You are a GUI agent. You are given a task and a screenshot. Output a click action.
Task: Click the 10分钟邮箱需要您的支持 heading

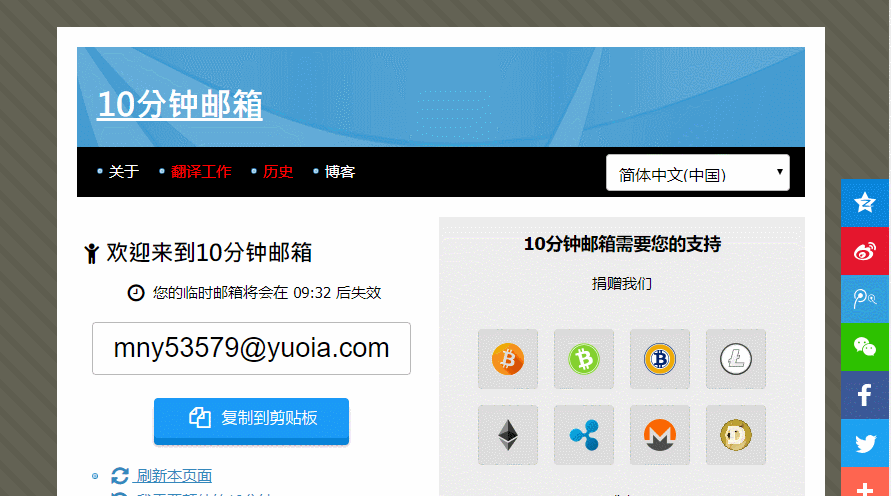622,244
